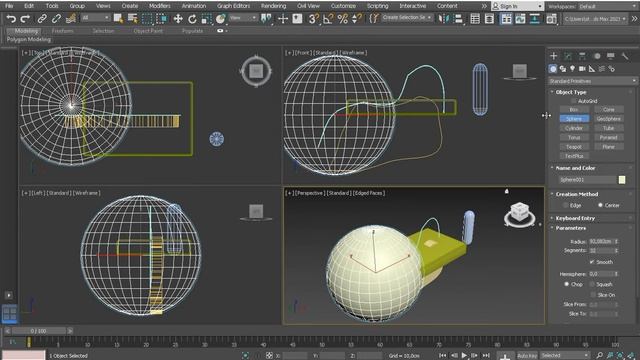640x360 pixels.
Task: Open the Render Setup icon
Action: pyautogui.click(x=551, y=19)
